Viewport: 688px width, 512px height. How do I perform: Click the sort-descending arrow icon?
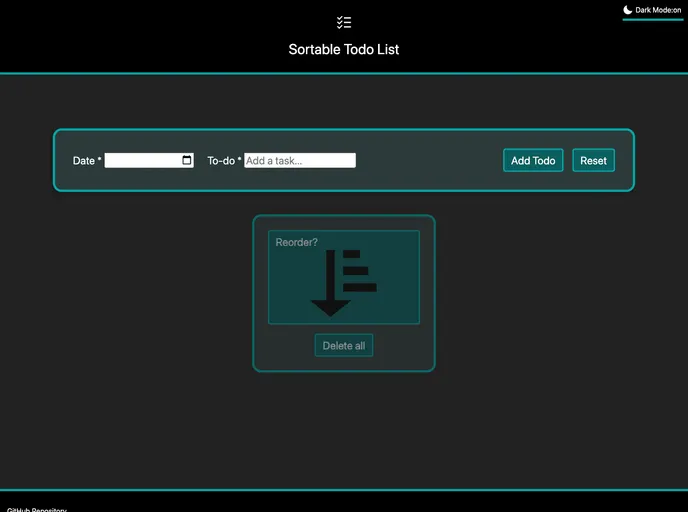330,285
